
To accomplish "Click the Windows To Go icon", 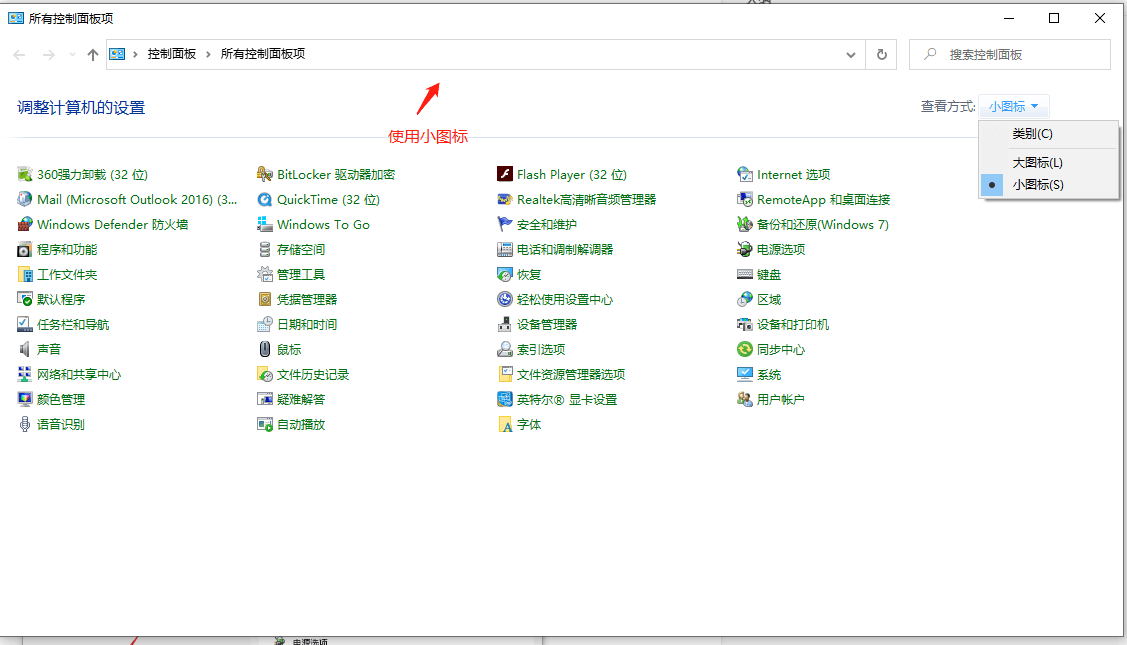I will 264,224.
